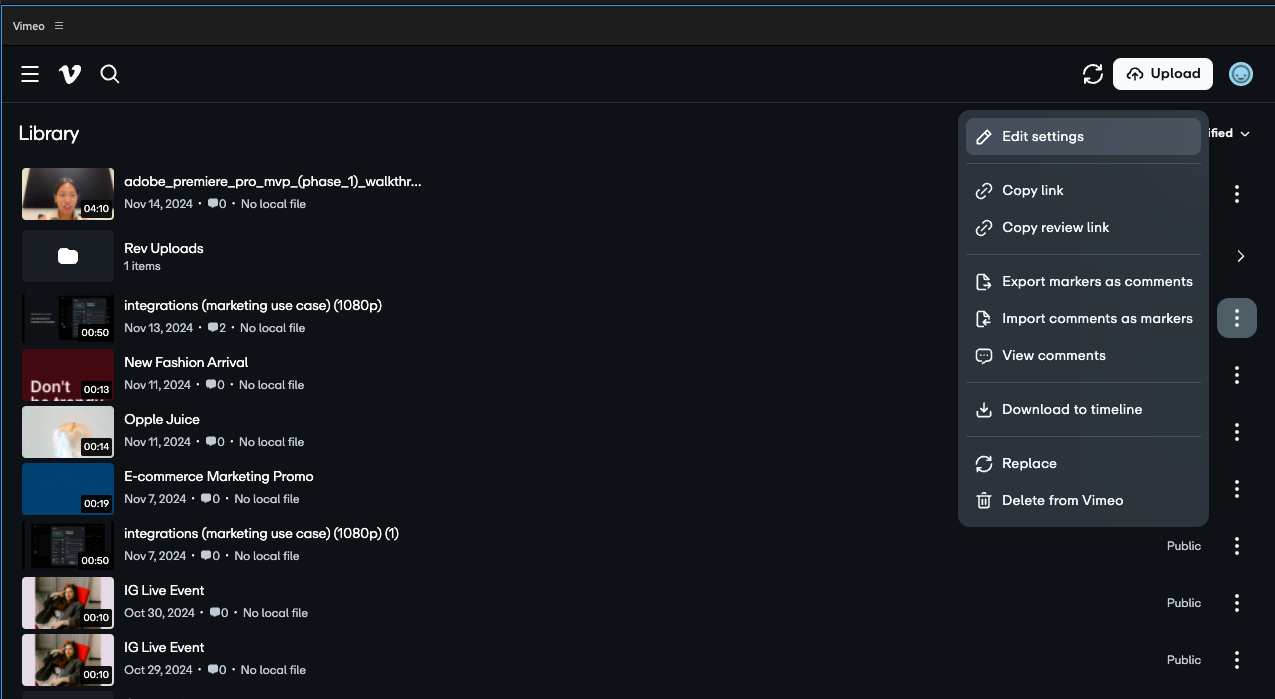
Task: Open options for Opple Juice video
Action: [x=1237, y=432]
